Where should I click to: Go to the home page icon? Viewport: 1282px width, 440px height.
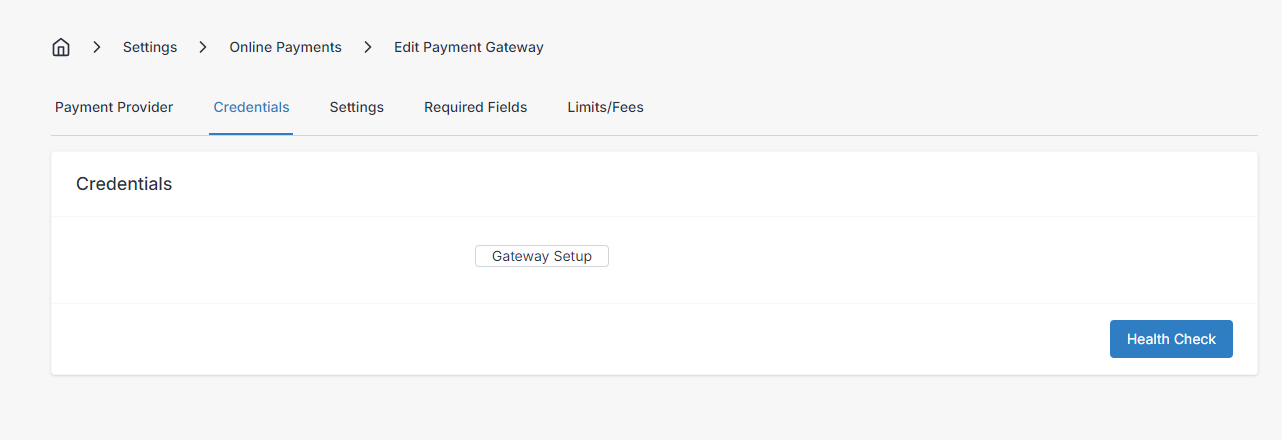click(x=61, y=47)
